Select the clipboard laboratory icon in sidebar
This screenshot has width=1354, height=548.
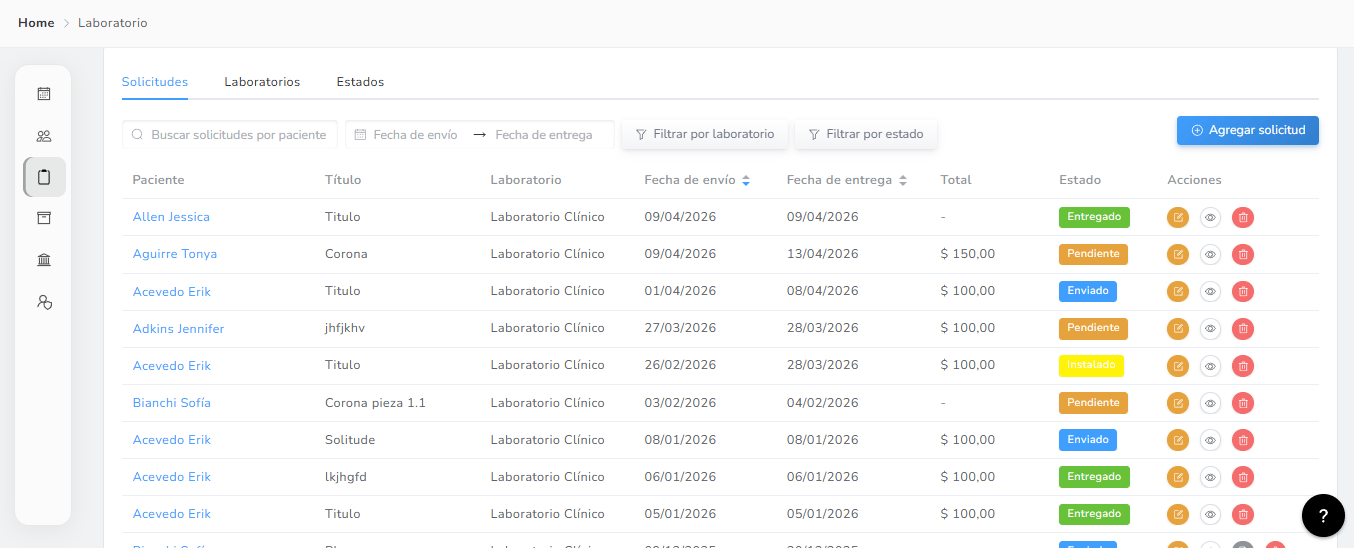(x=44, y=177)
